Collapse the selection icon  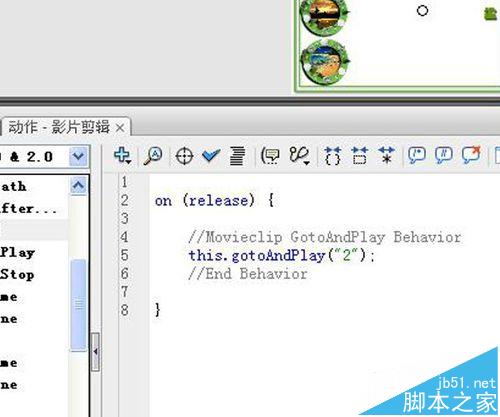coord(359,156)
